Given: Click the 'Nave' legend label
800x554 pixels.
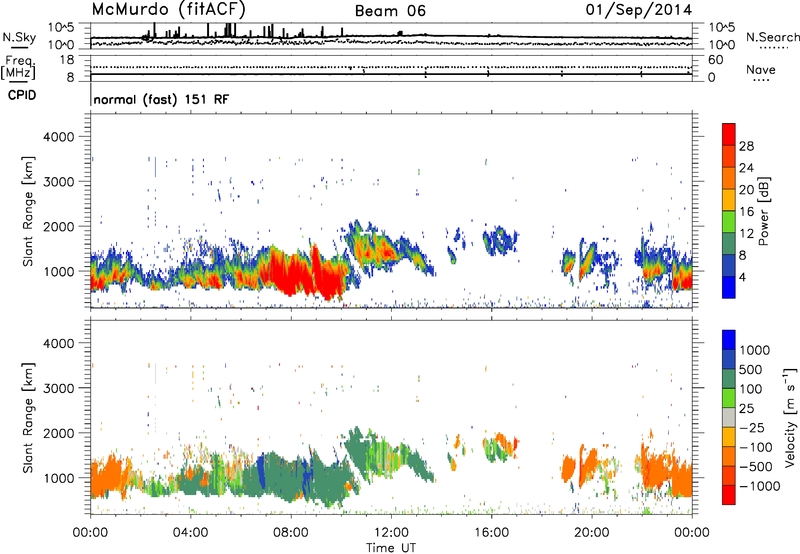Looking at the screenshot, I should click(x=761, y=70).
